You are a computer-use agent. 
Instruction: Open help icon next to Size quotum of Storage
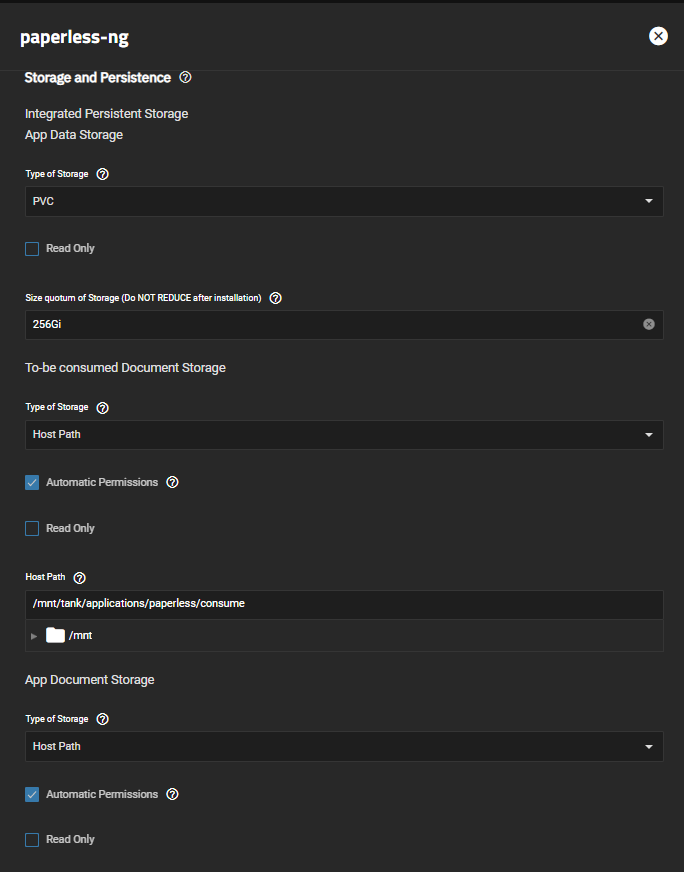(275, 298)
